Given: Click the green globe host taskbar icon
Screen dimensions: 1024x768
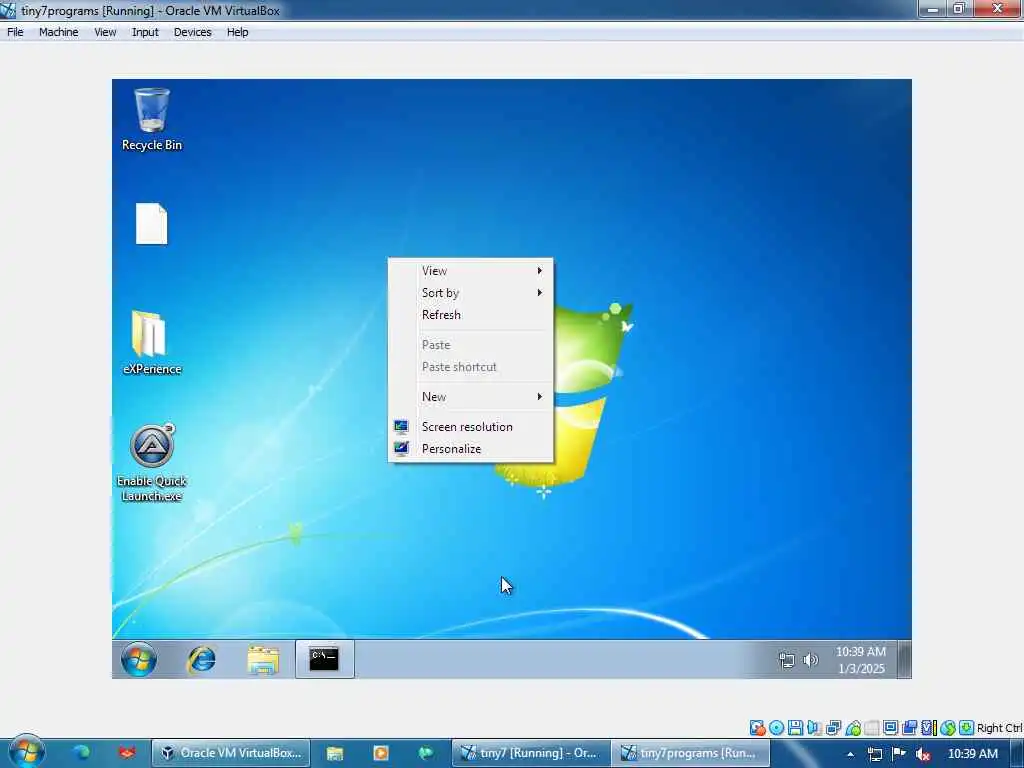Looking at the screenshot, I should point(426,753).
